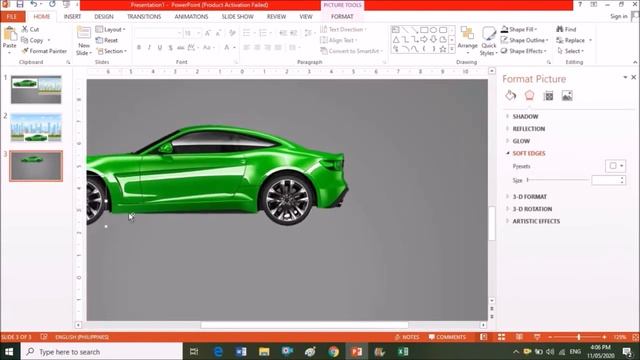
Task: Click the New Slide icon
Action: (x=84, y=33)
